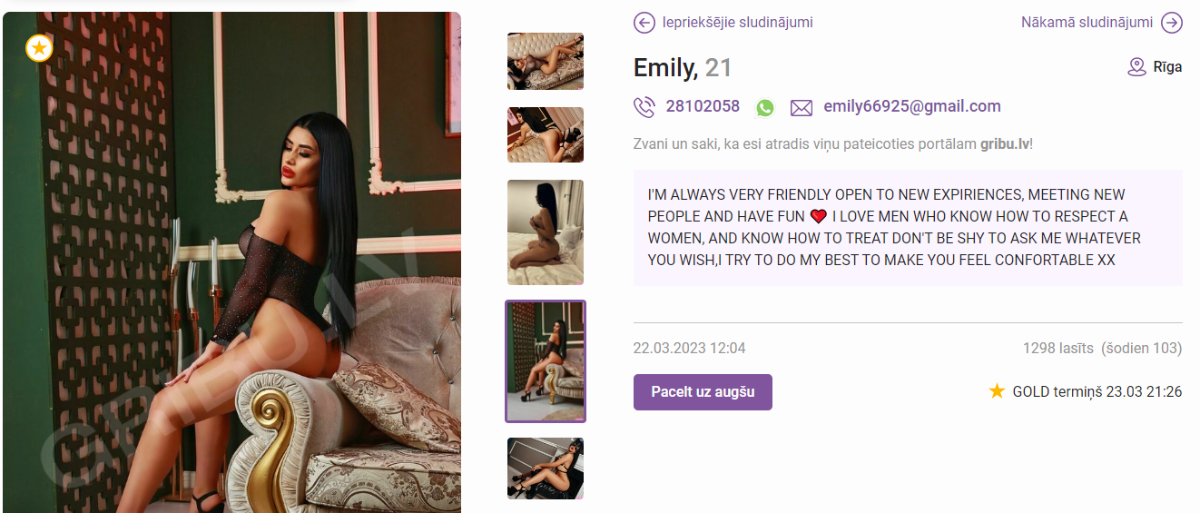Click the gold star badge on main photo
Screen dimensions: 1200x513
click(x=38, y=47)
